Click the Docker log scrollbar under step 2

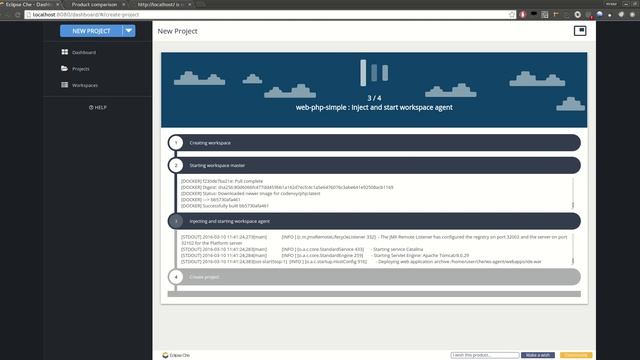573,193
